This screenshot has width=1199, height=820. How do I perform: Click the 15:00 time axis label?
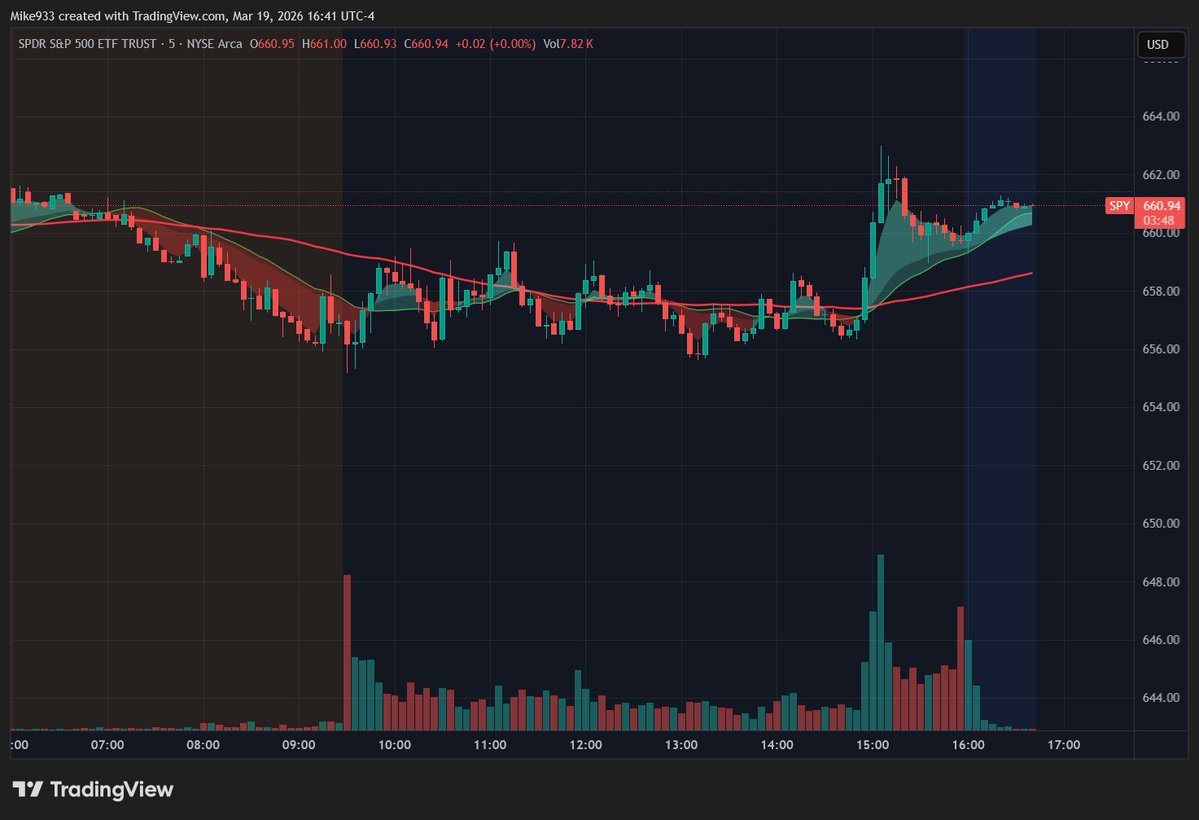point(872,745)
